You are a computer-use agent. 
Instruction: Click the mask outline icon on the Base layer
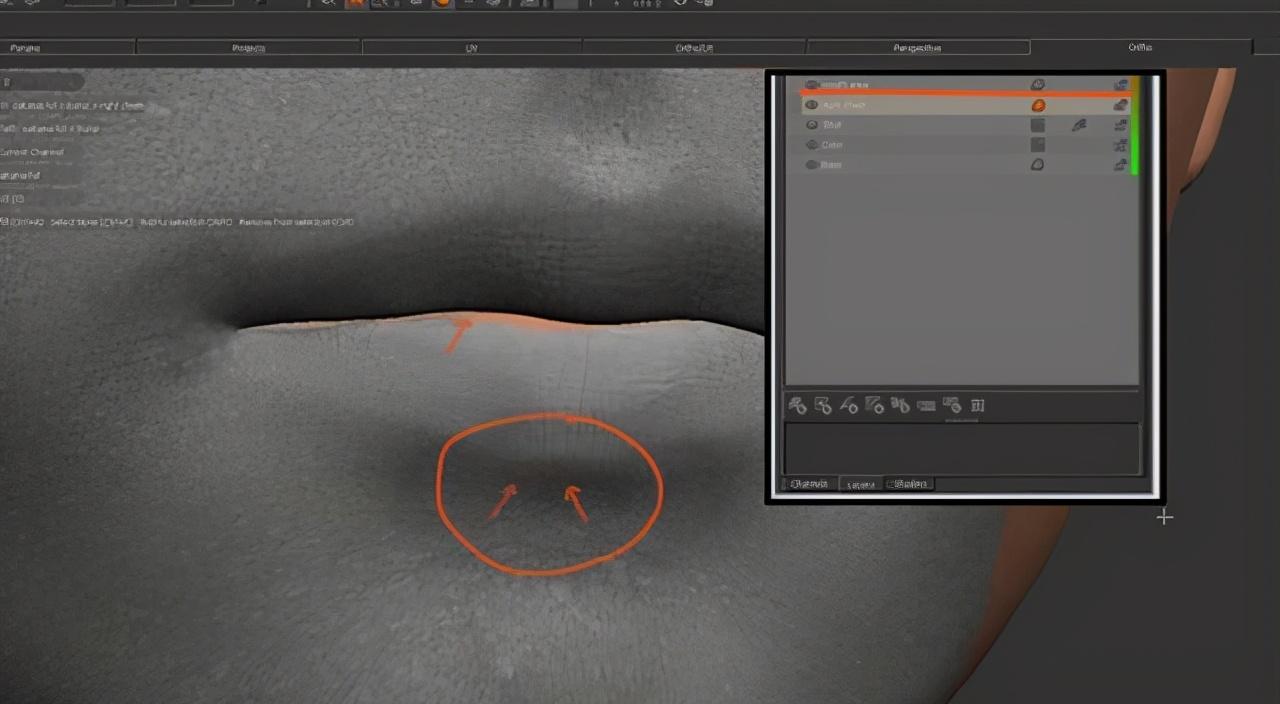(x=1038, y=165)
